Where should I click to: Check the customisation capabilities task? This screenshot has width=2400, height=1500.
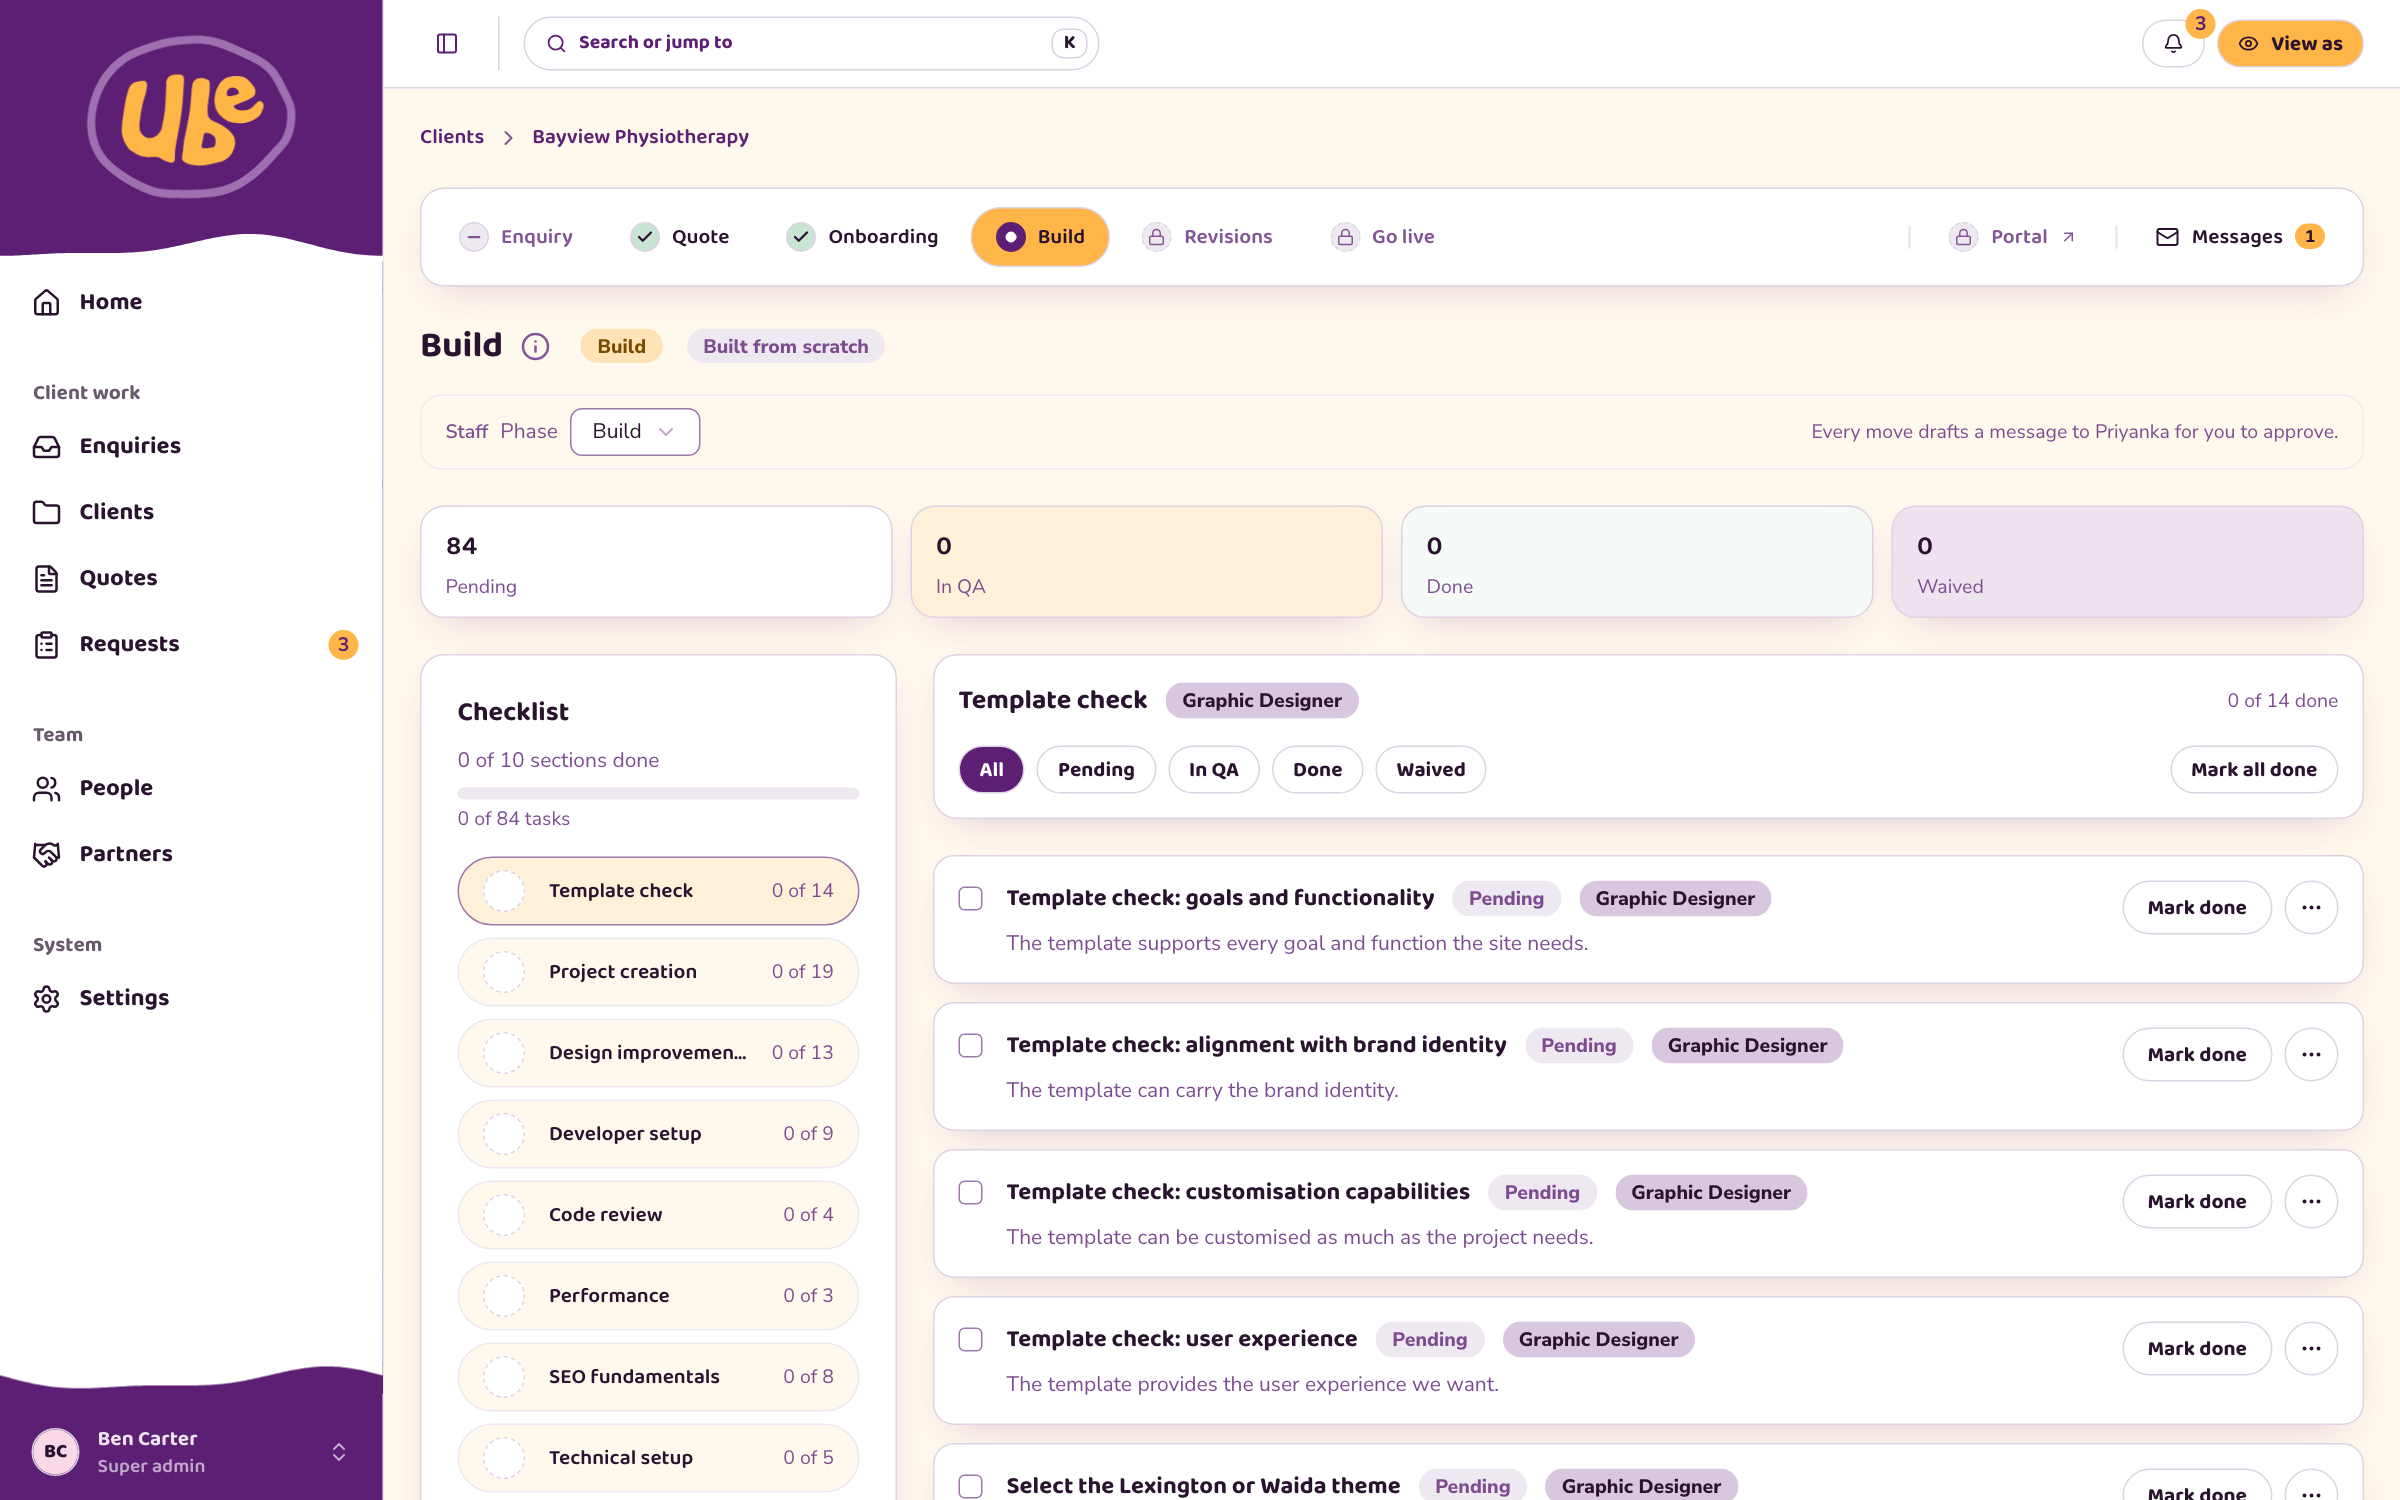pyautogui.click(x=970, y=1192)
